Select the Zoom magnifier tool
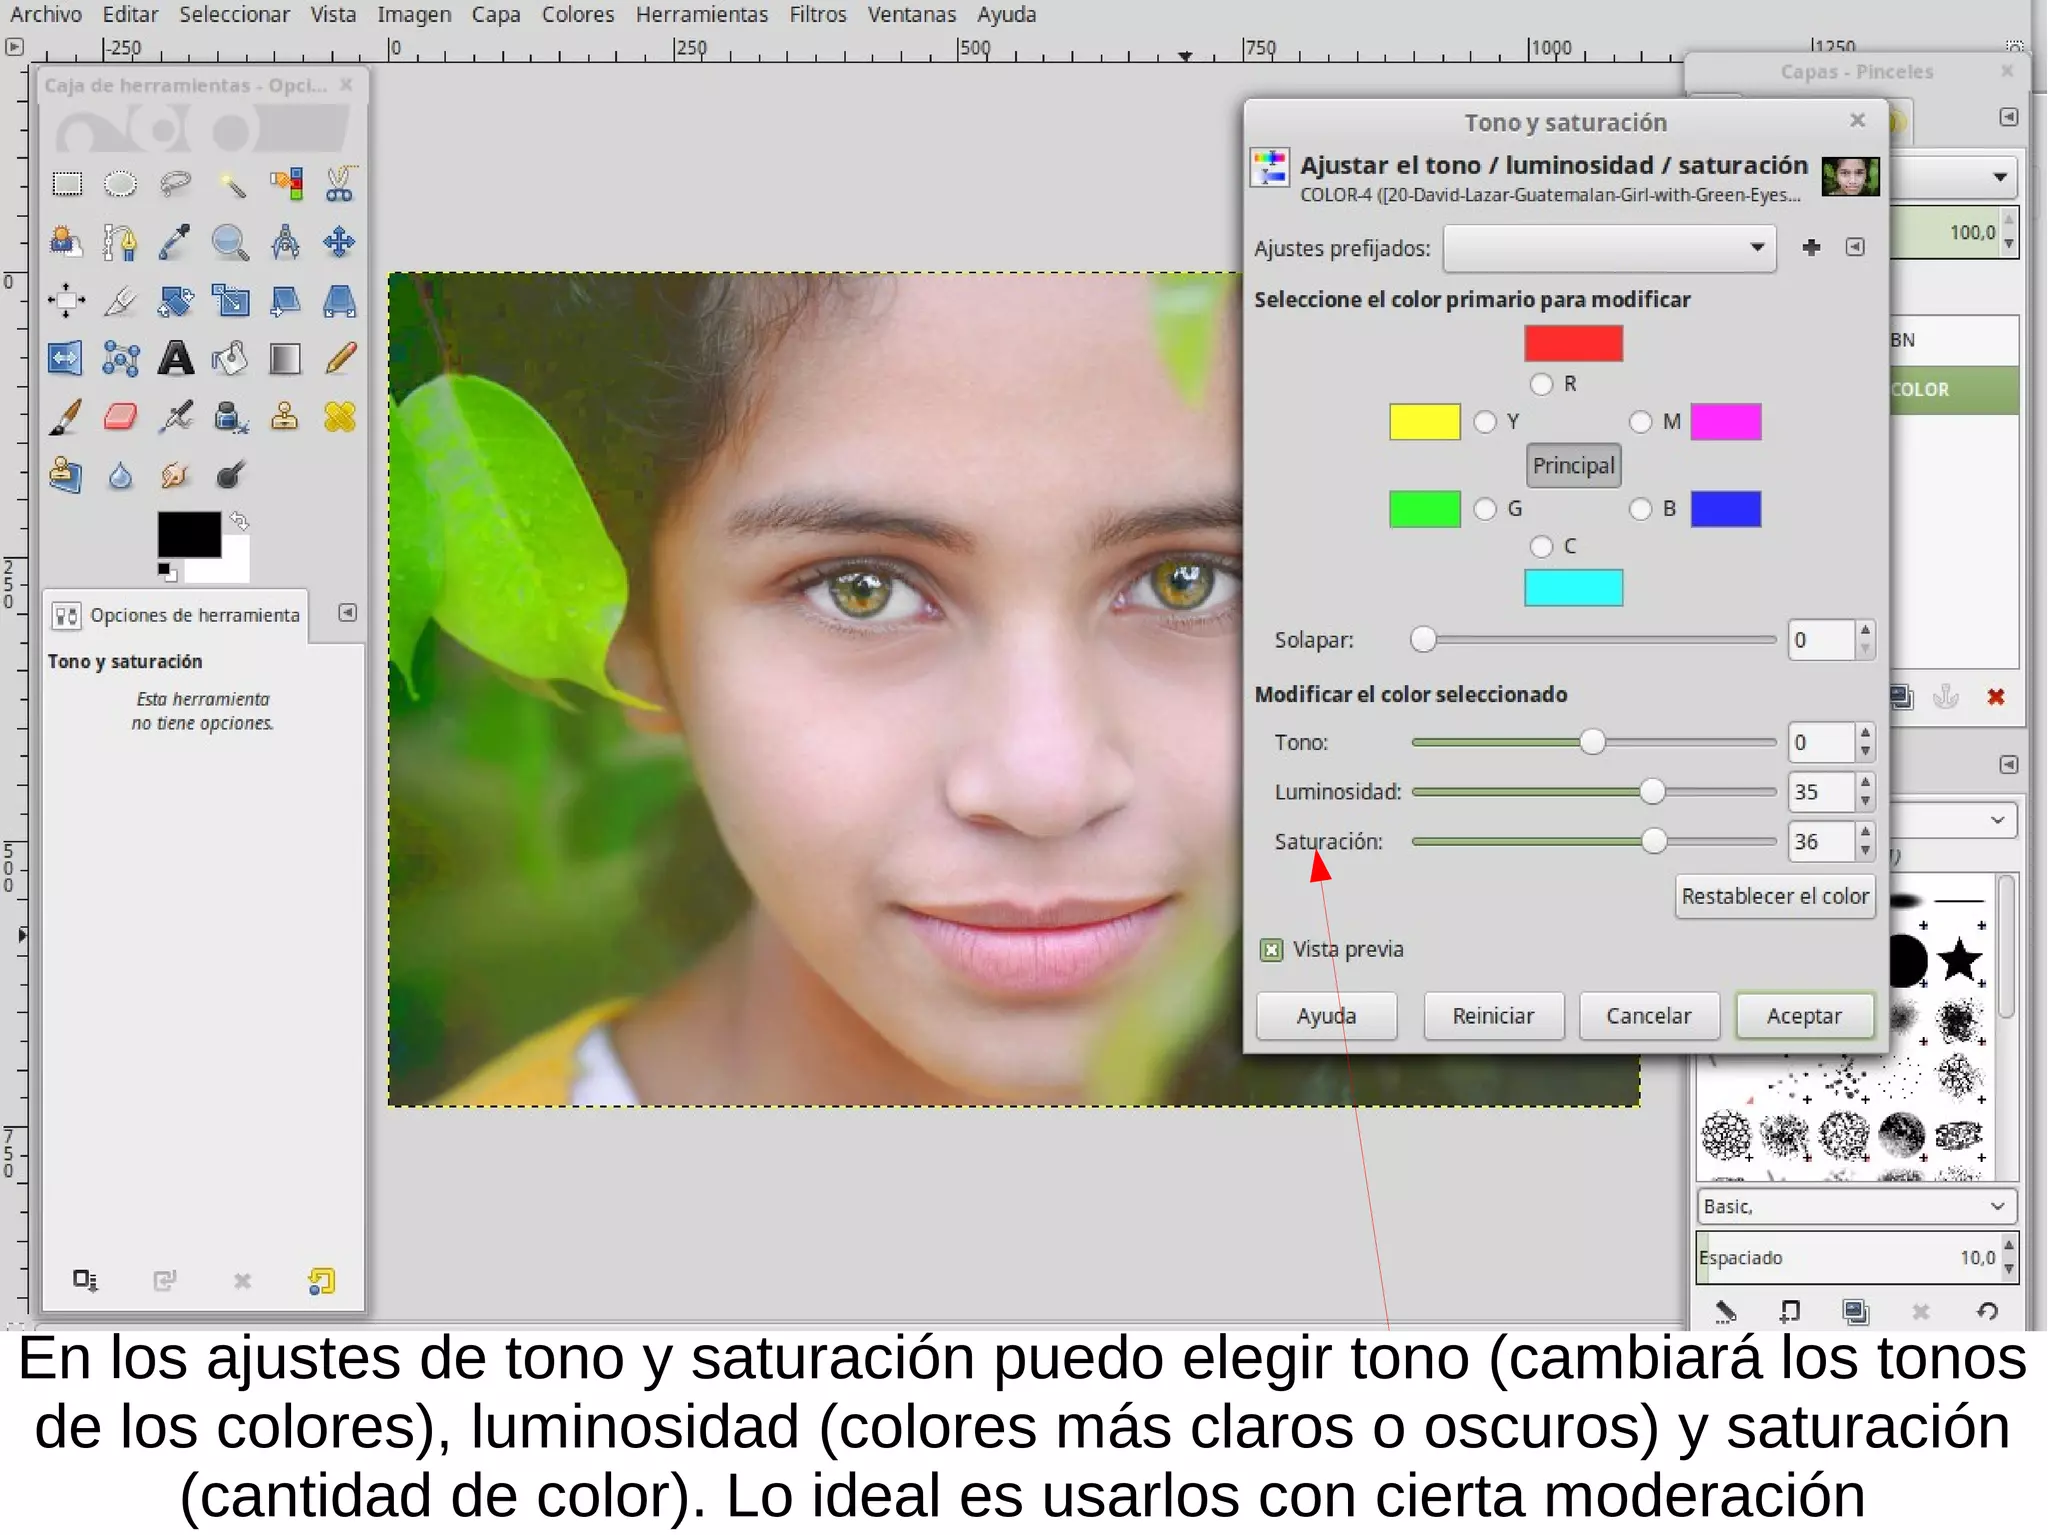This screenshot has height=1535, width=2048. click(x=231, y=242)
